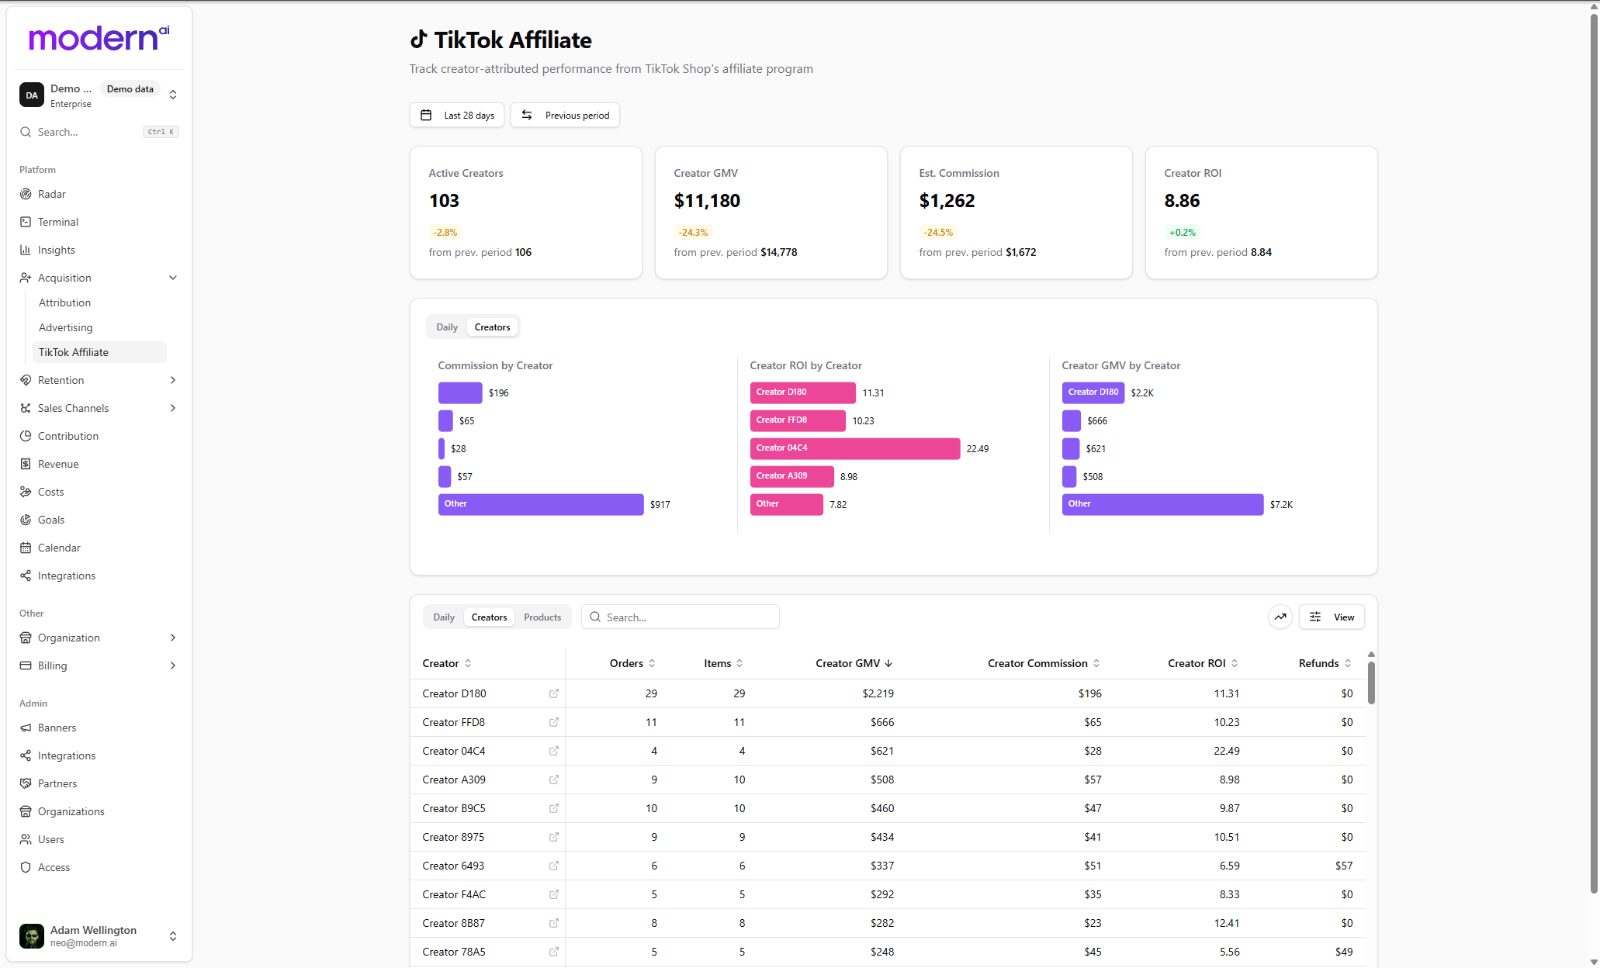The width and height of the screenshot is (1600, 968).
Task: Click the creators table search box
Action: (x=680, y=617)
